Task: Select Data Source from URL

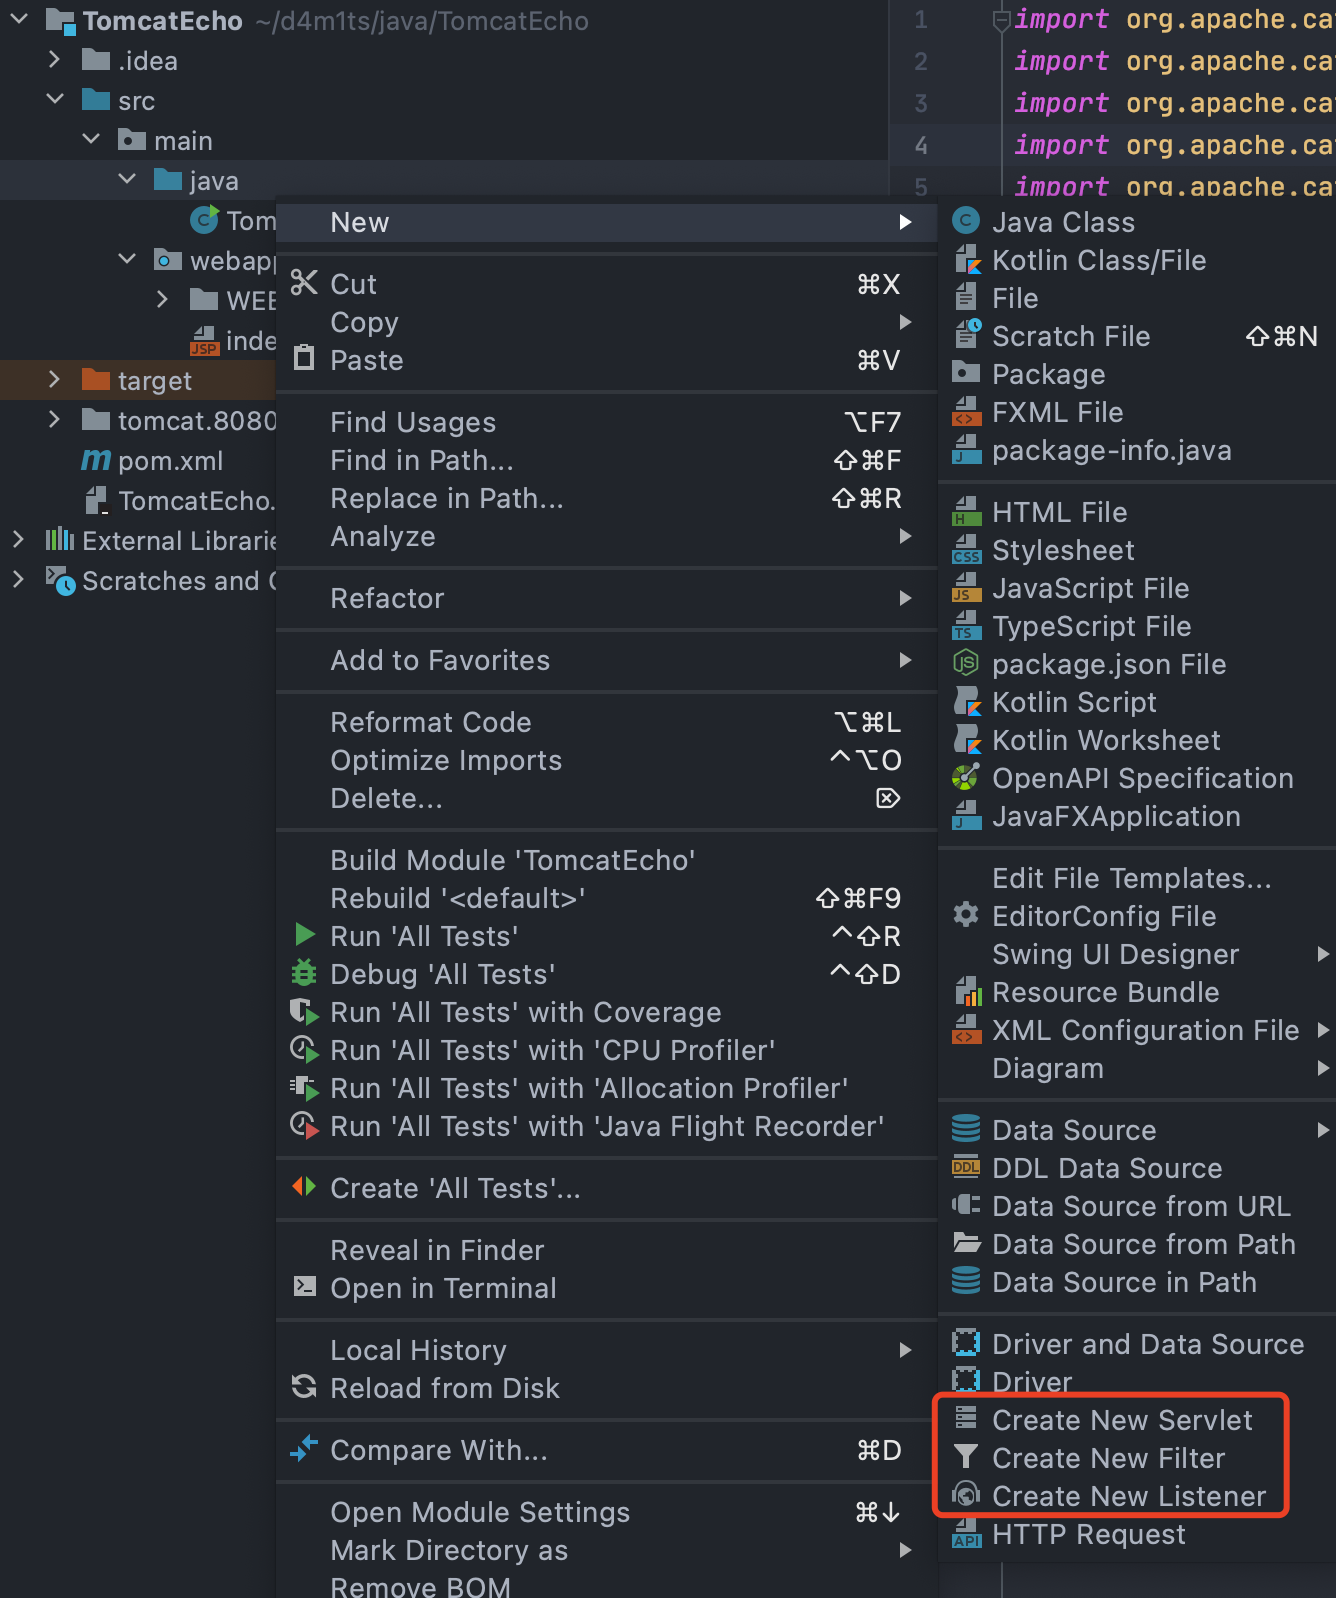Action: (1140, 1206)
